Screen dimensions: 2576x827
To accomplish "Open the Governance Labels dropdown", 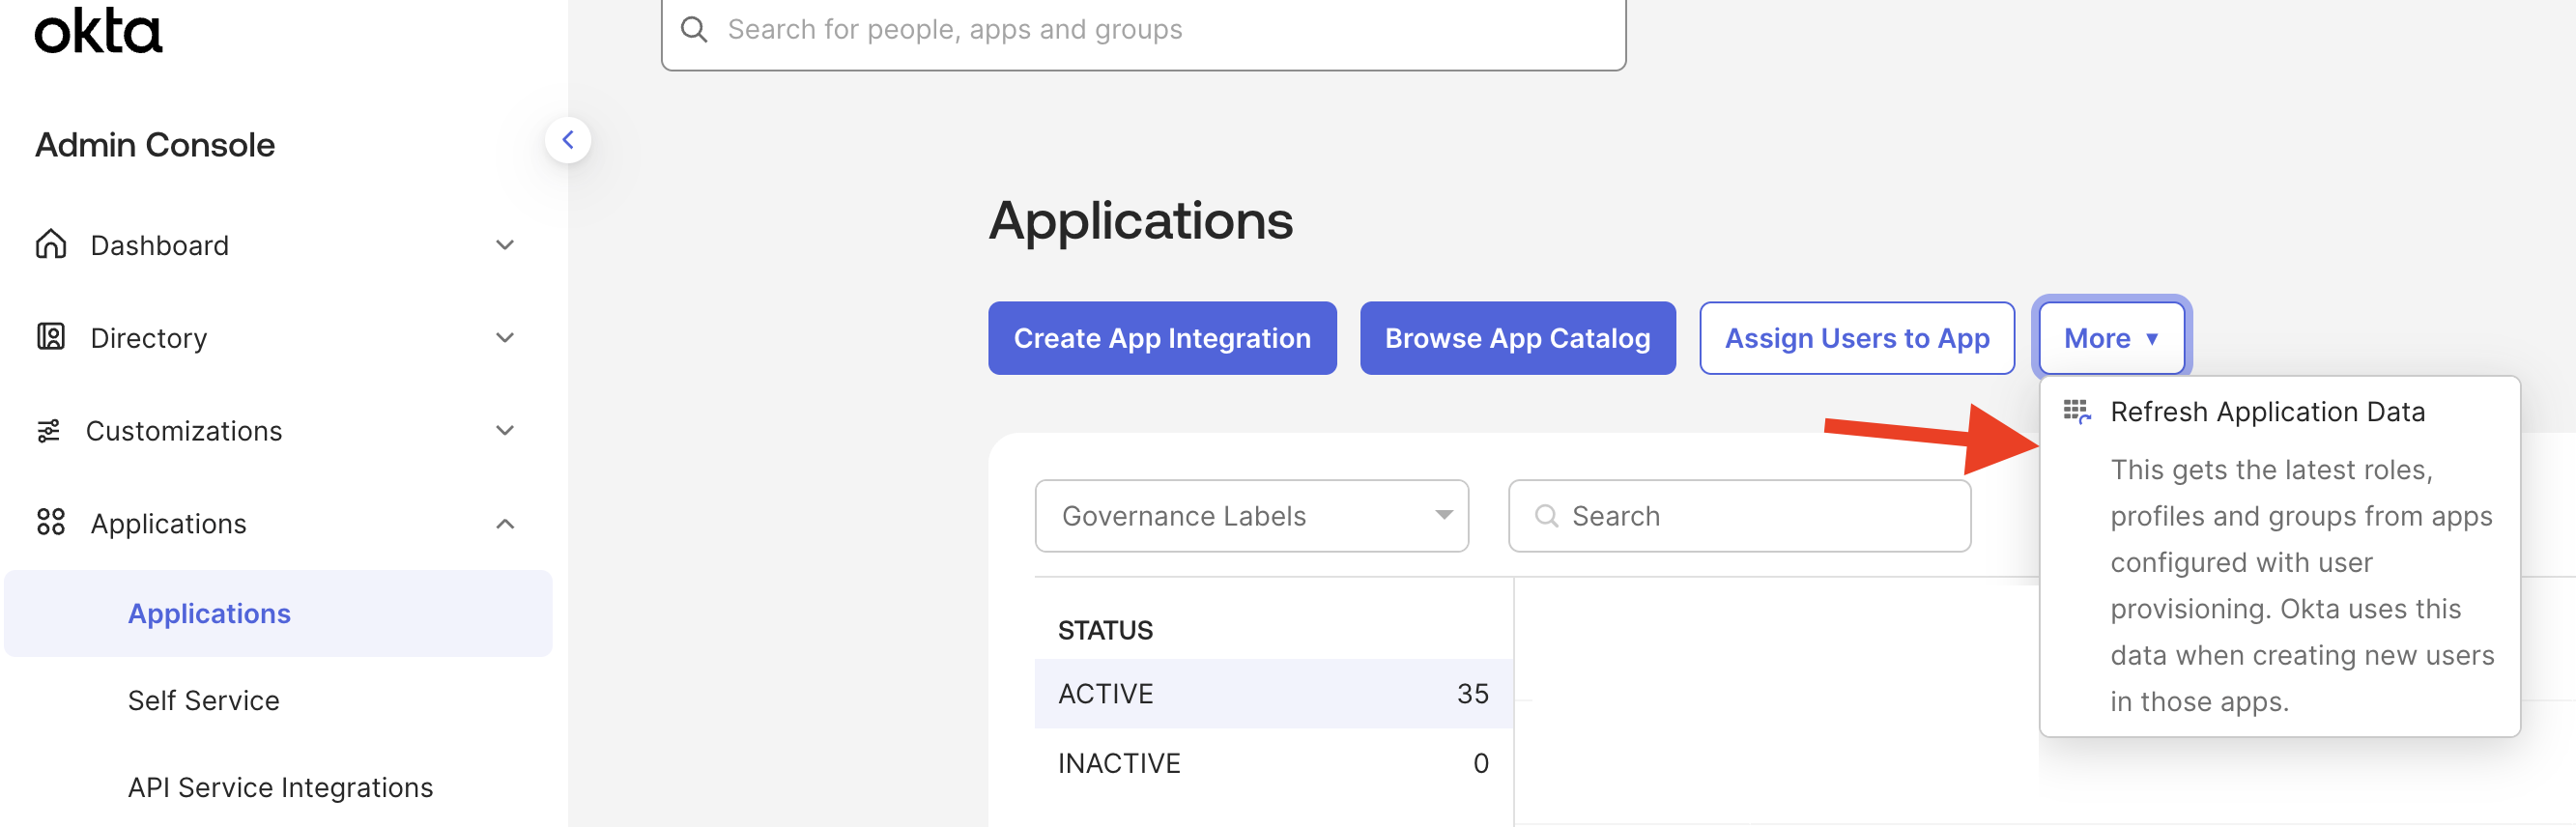I will point(1251,516).
